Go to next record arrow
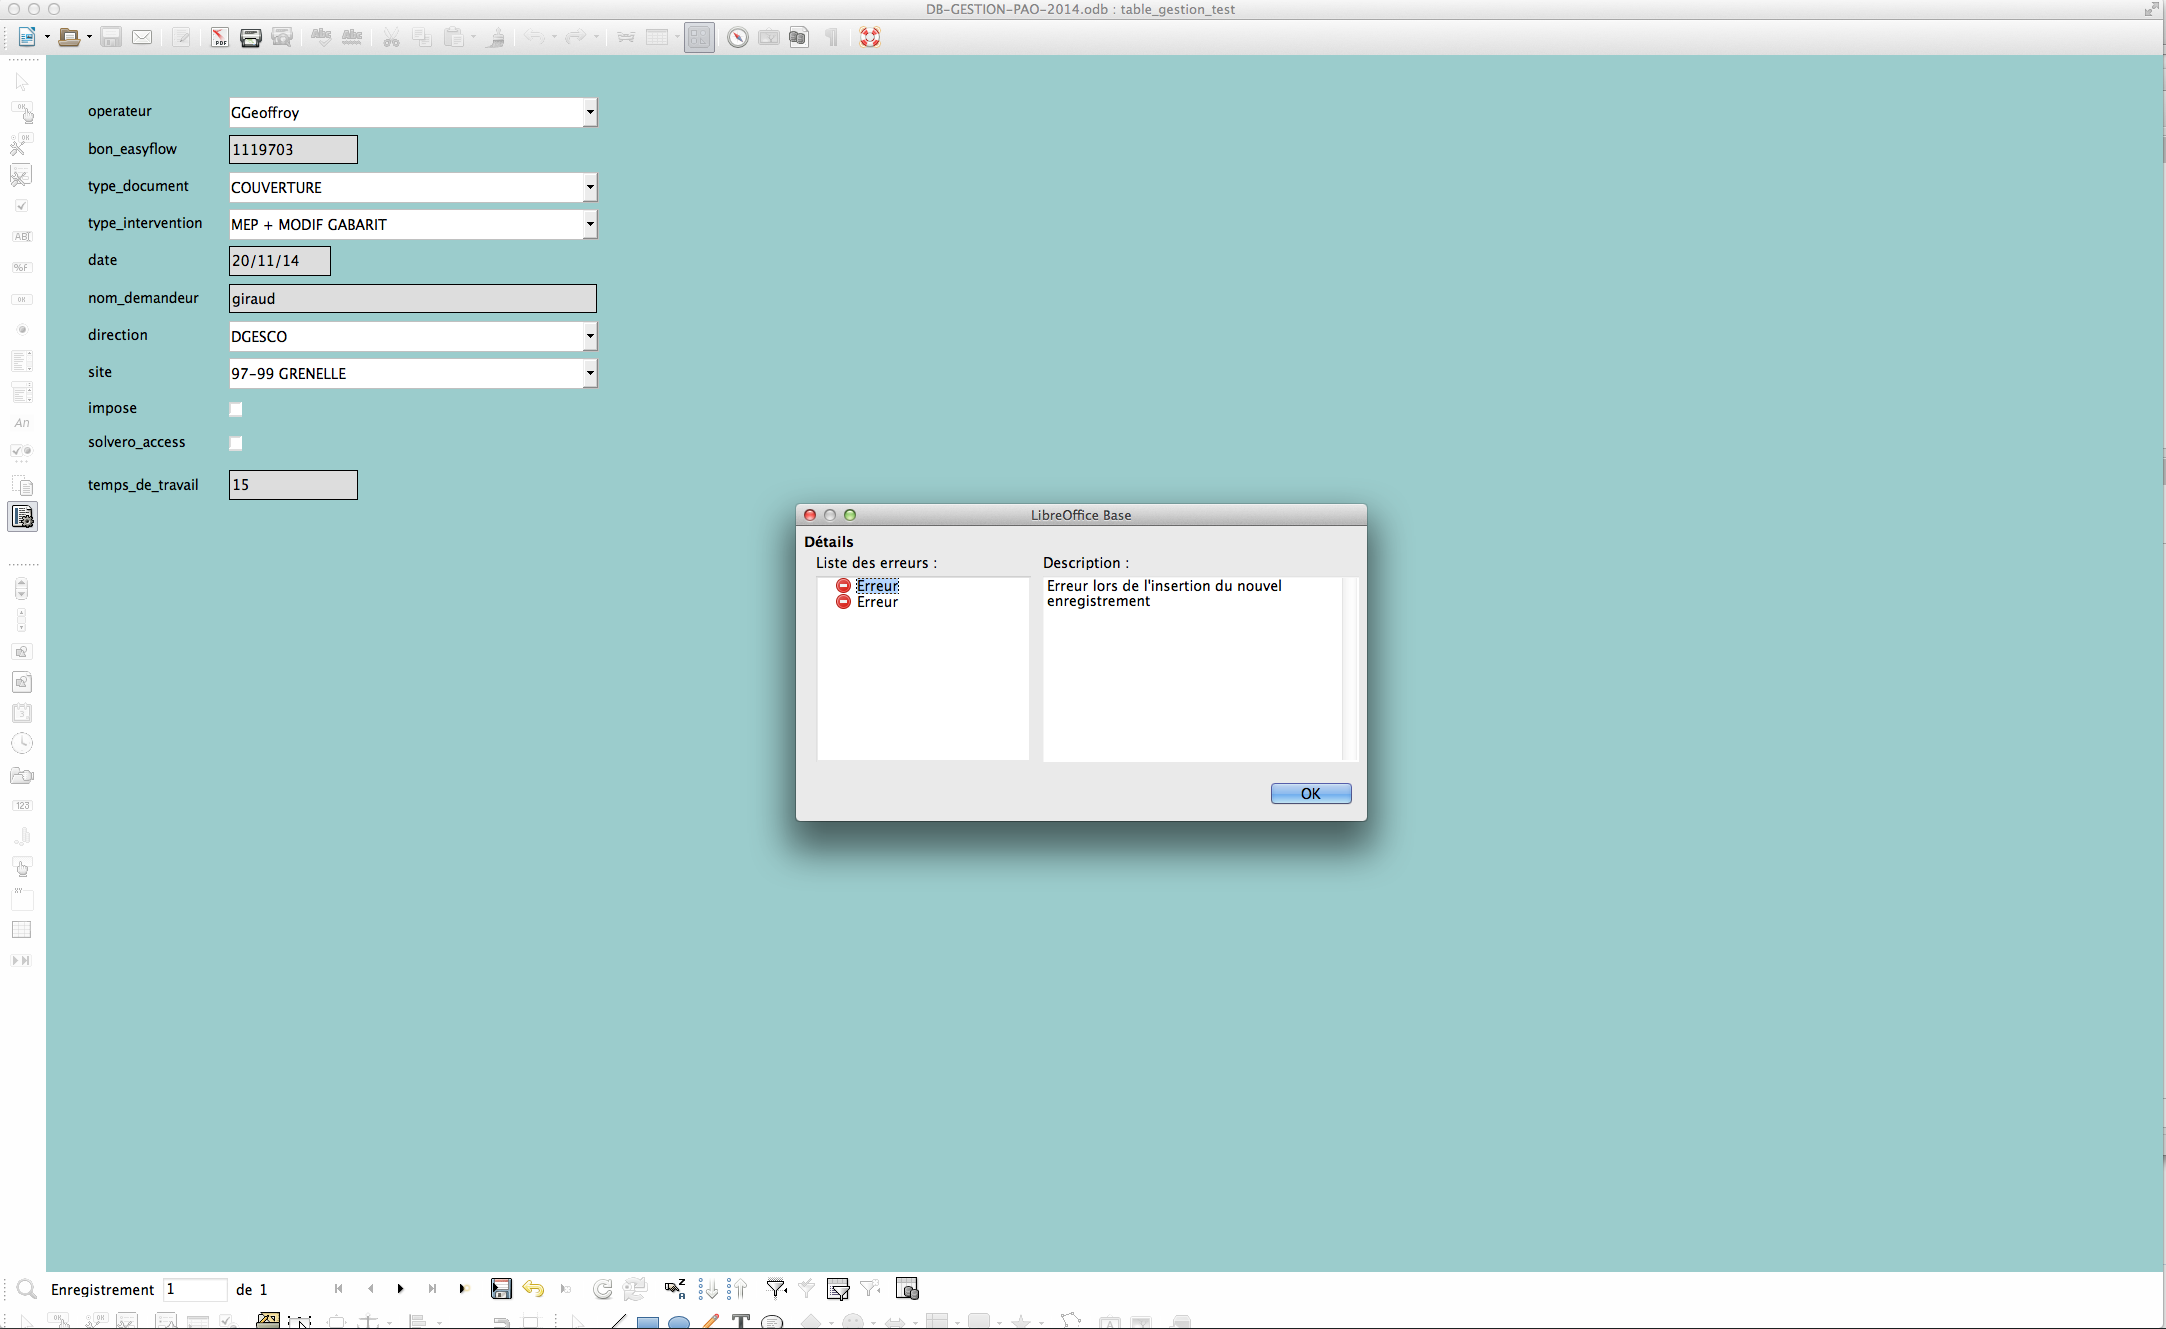 coord(400,1289)
